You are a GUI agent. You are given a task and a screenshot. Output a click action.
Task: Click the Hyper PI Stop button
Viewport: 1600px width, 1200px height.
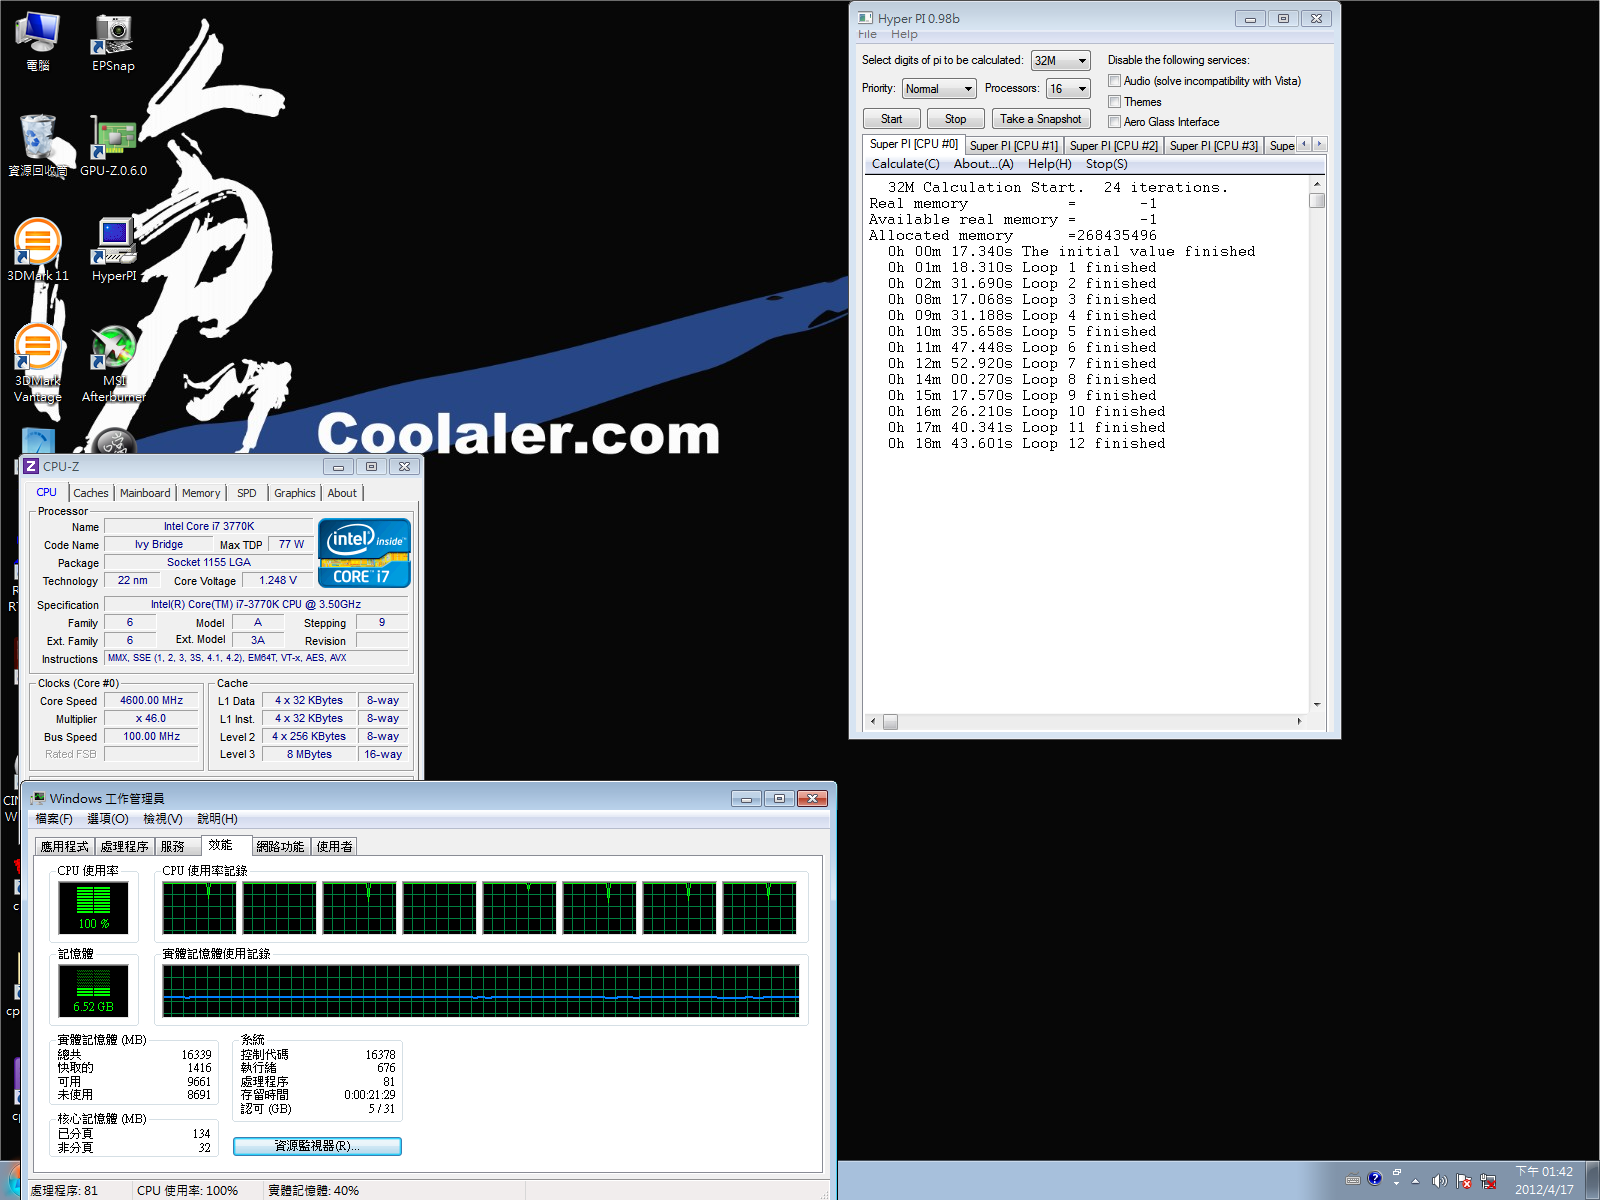click(955, 119)
